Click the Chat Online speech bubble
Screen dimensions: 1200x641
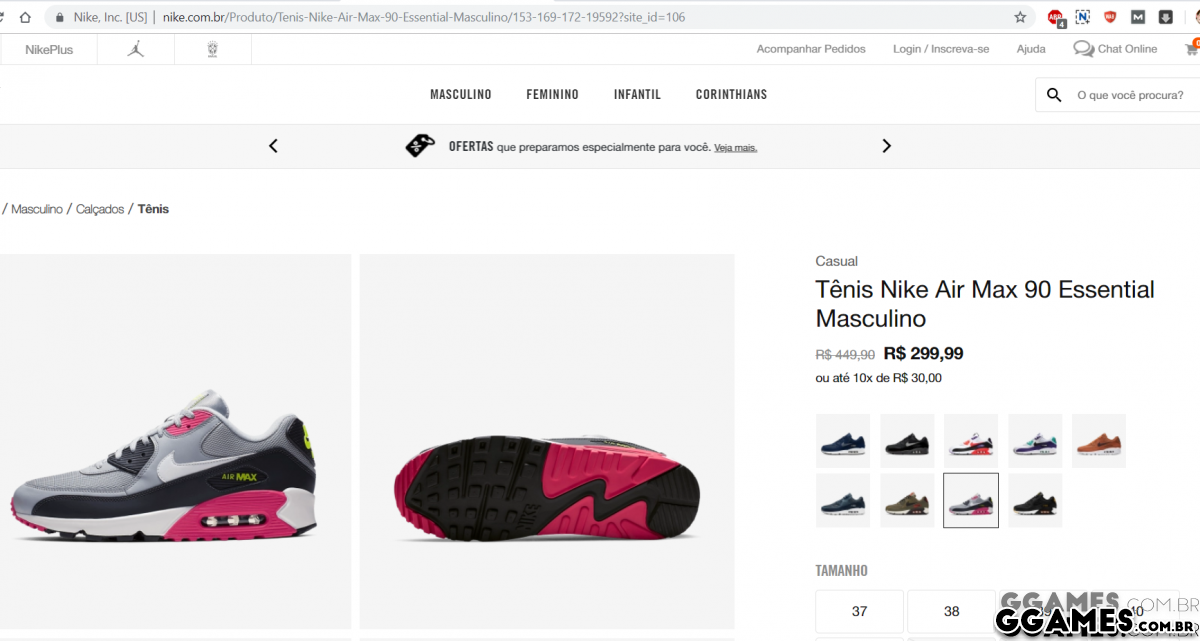1083,49
